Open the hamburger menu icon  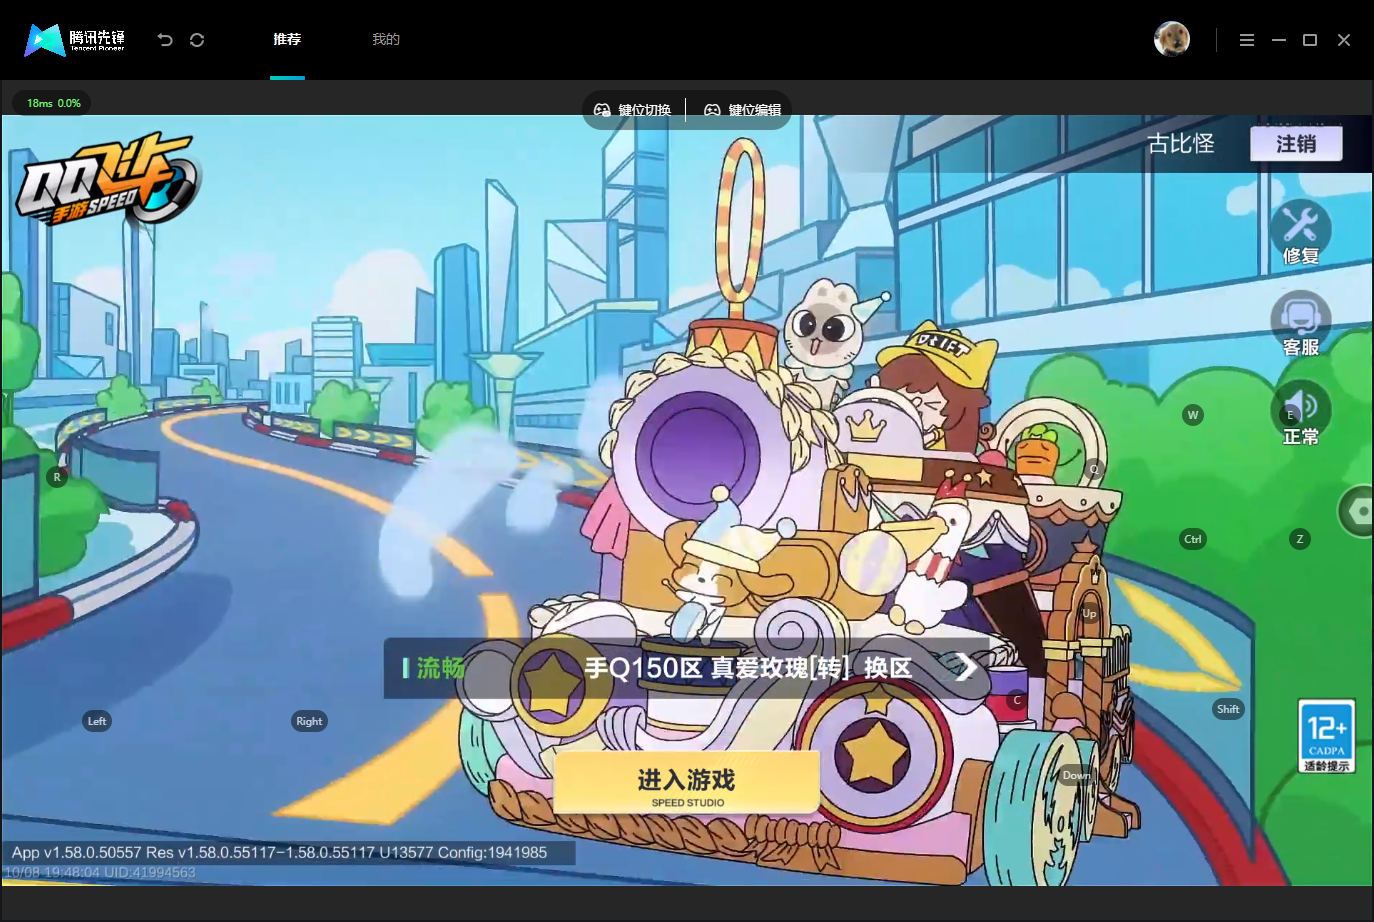1247,40
